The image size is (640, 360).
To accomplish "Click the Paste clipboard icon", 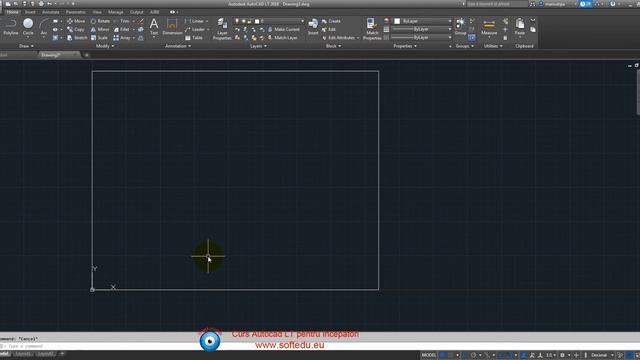I will [x=520, y=27].
